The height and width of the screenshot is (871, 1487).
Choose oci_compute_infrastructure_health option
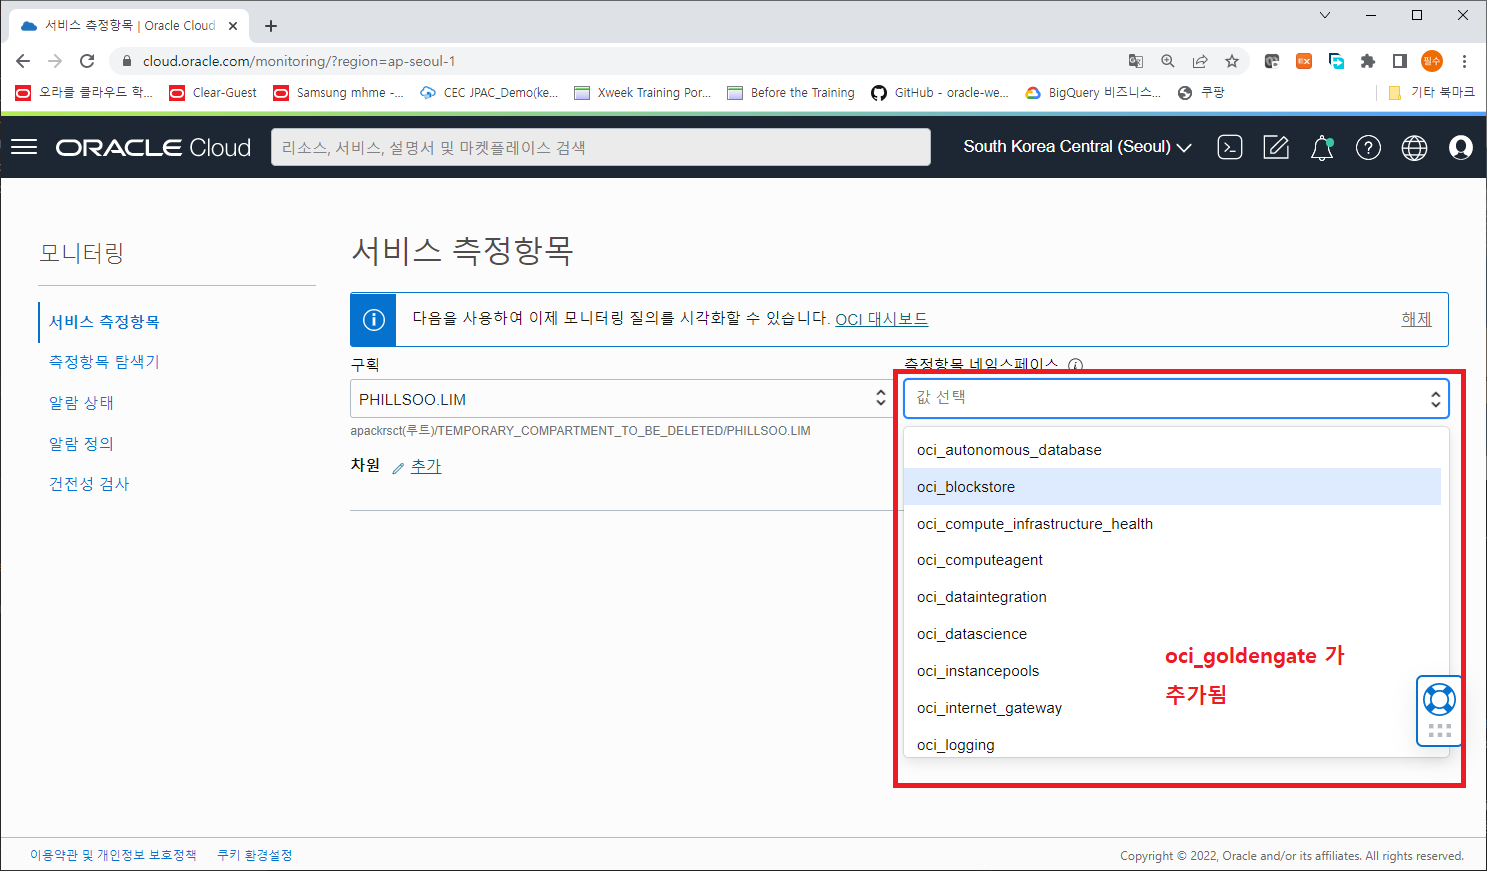(1172, 524)
